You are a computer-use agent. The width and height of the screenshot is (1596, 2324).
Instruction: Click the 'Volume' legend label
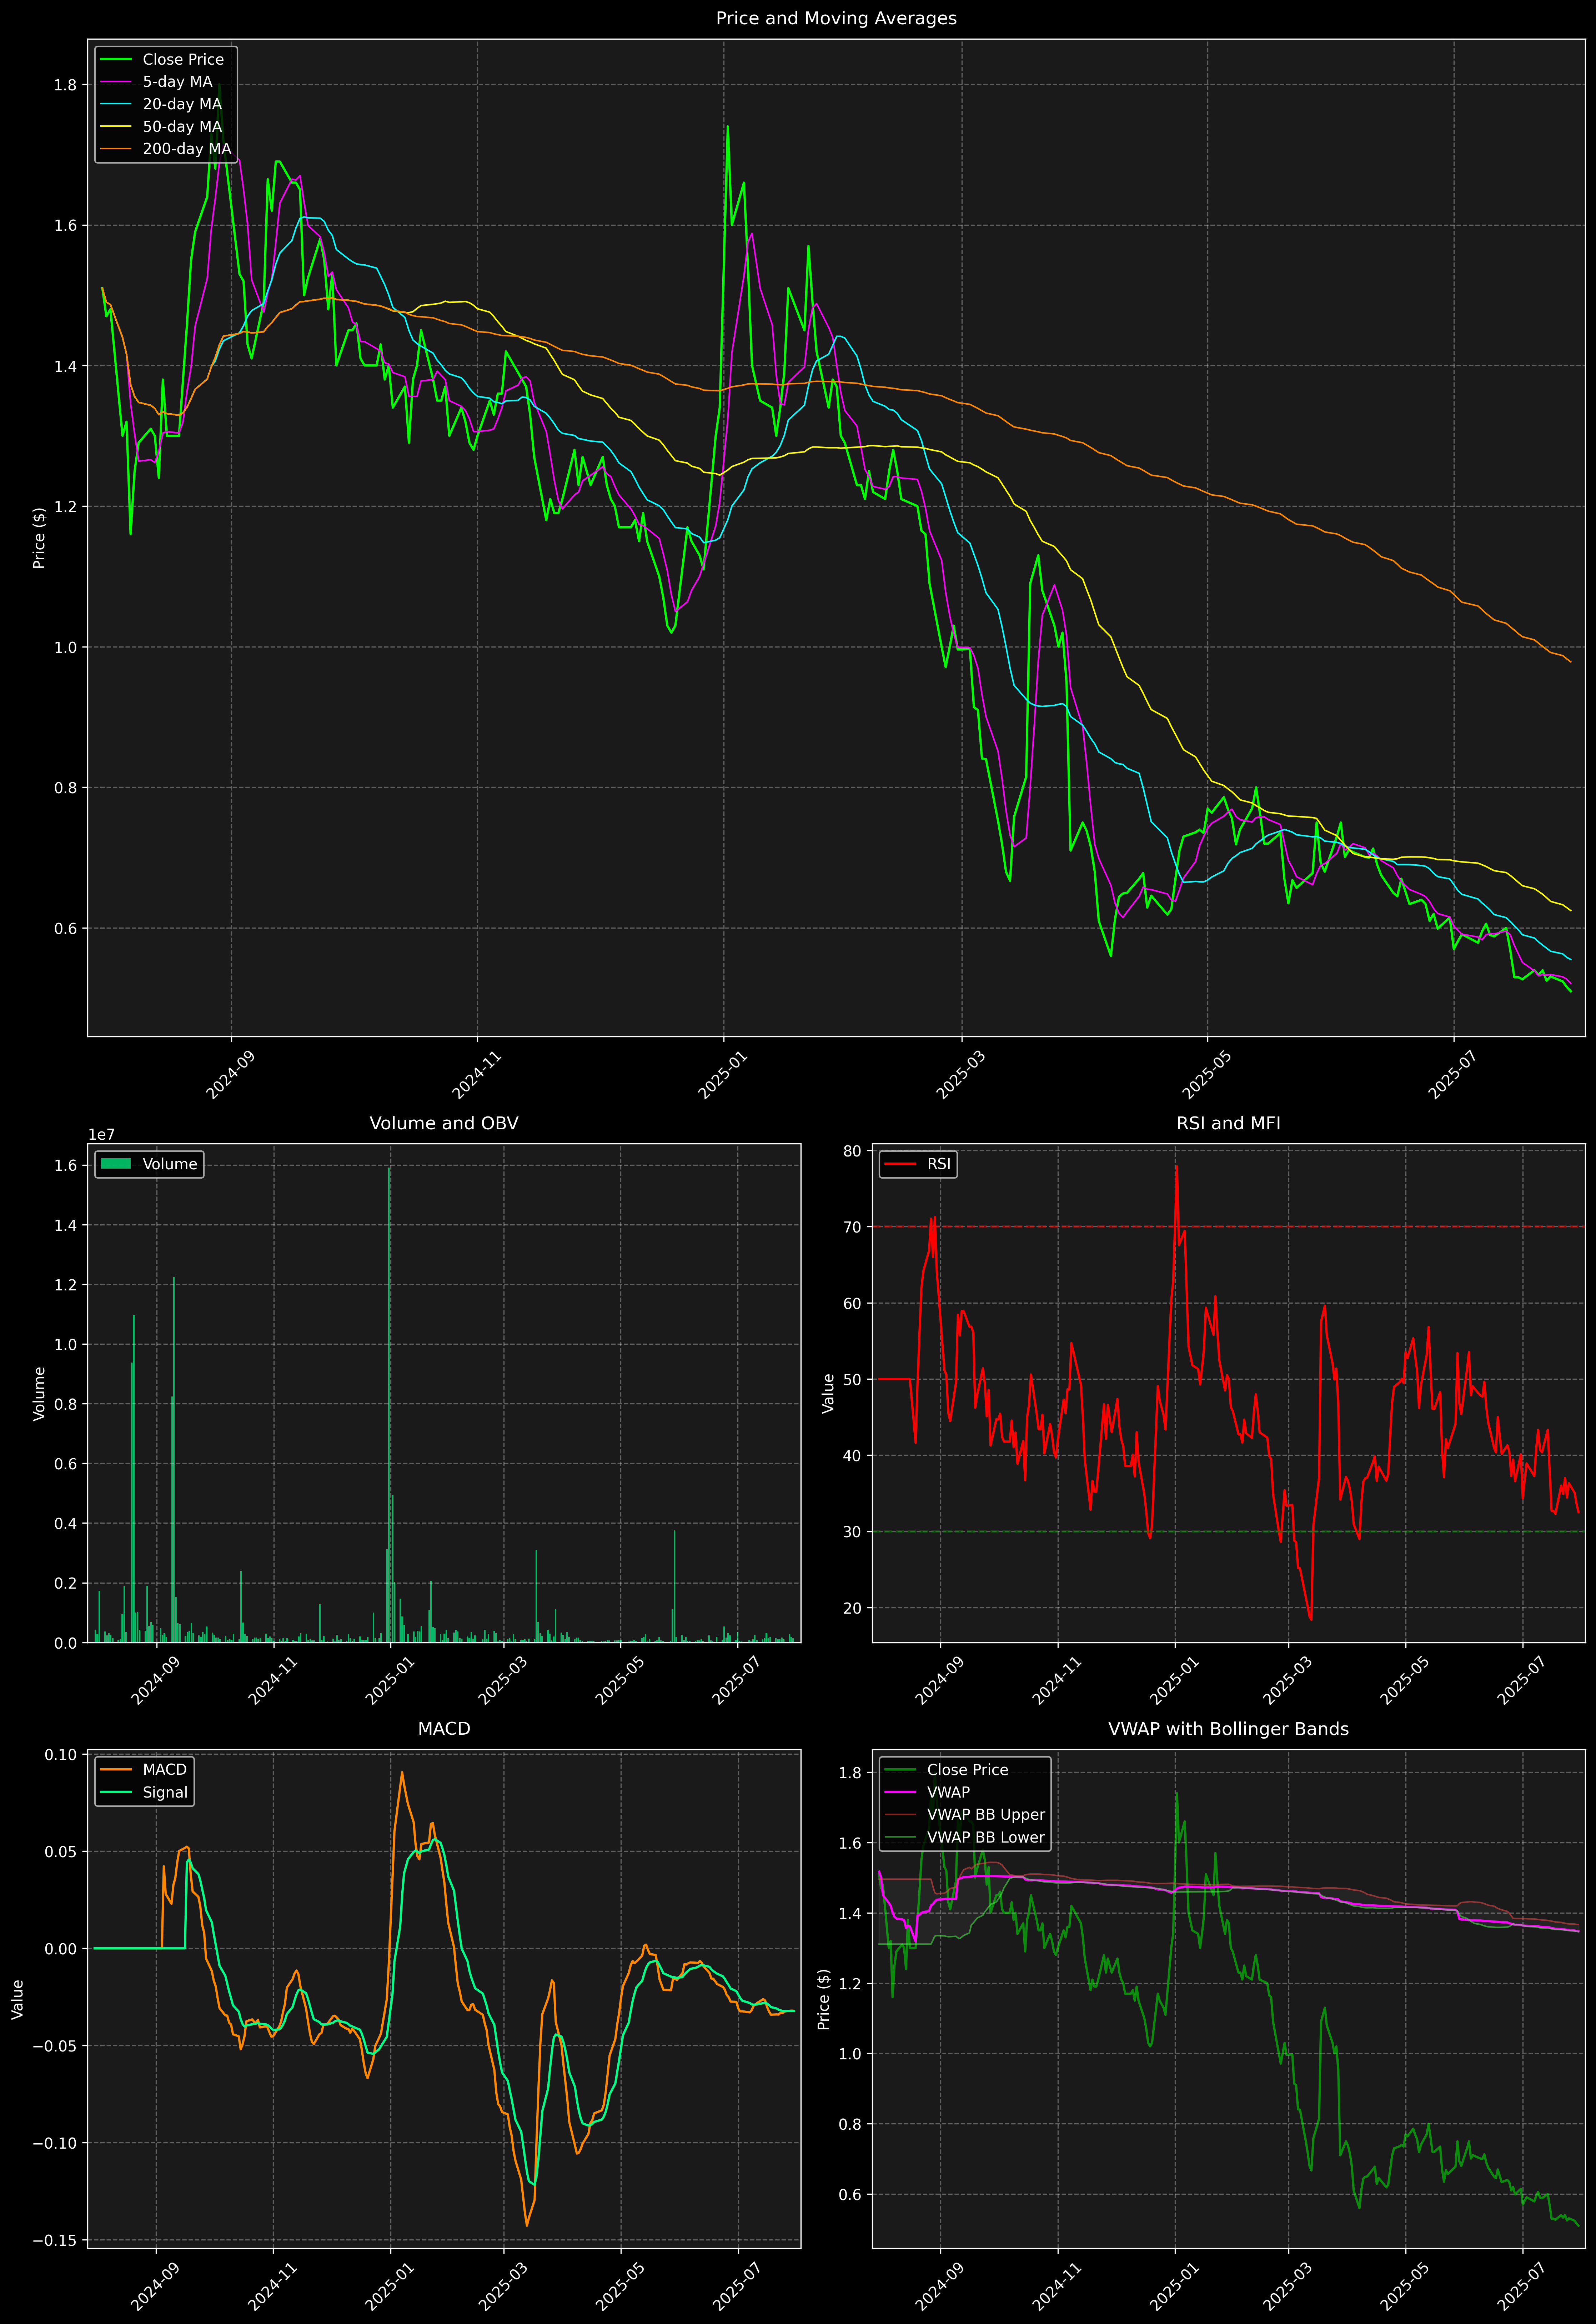coord(170,1164)
